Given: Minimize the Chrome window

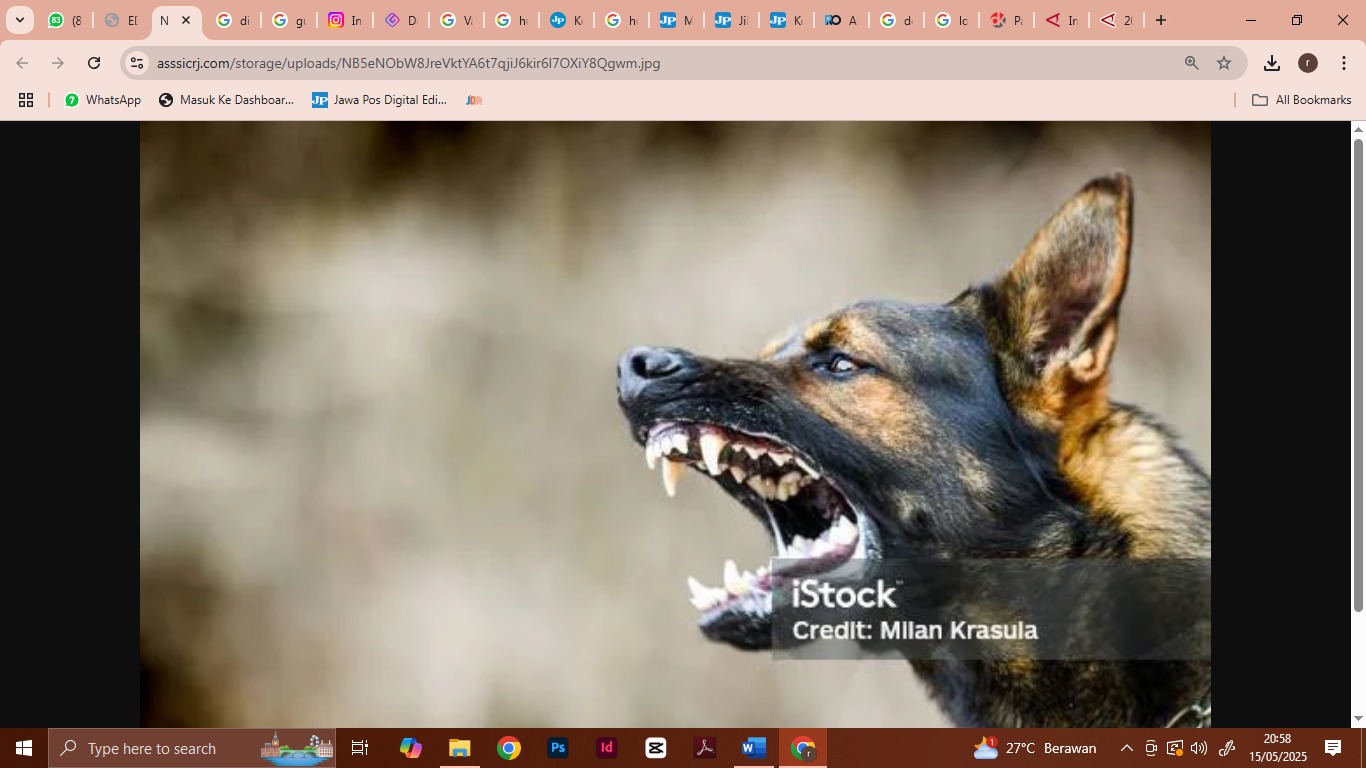Looking at the screenshot, I should [x=1251, y=20].
